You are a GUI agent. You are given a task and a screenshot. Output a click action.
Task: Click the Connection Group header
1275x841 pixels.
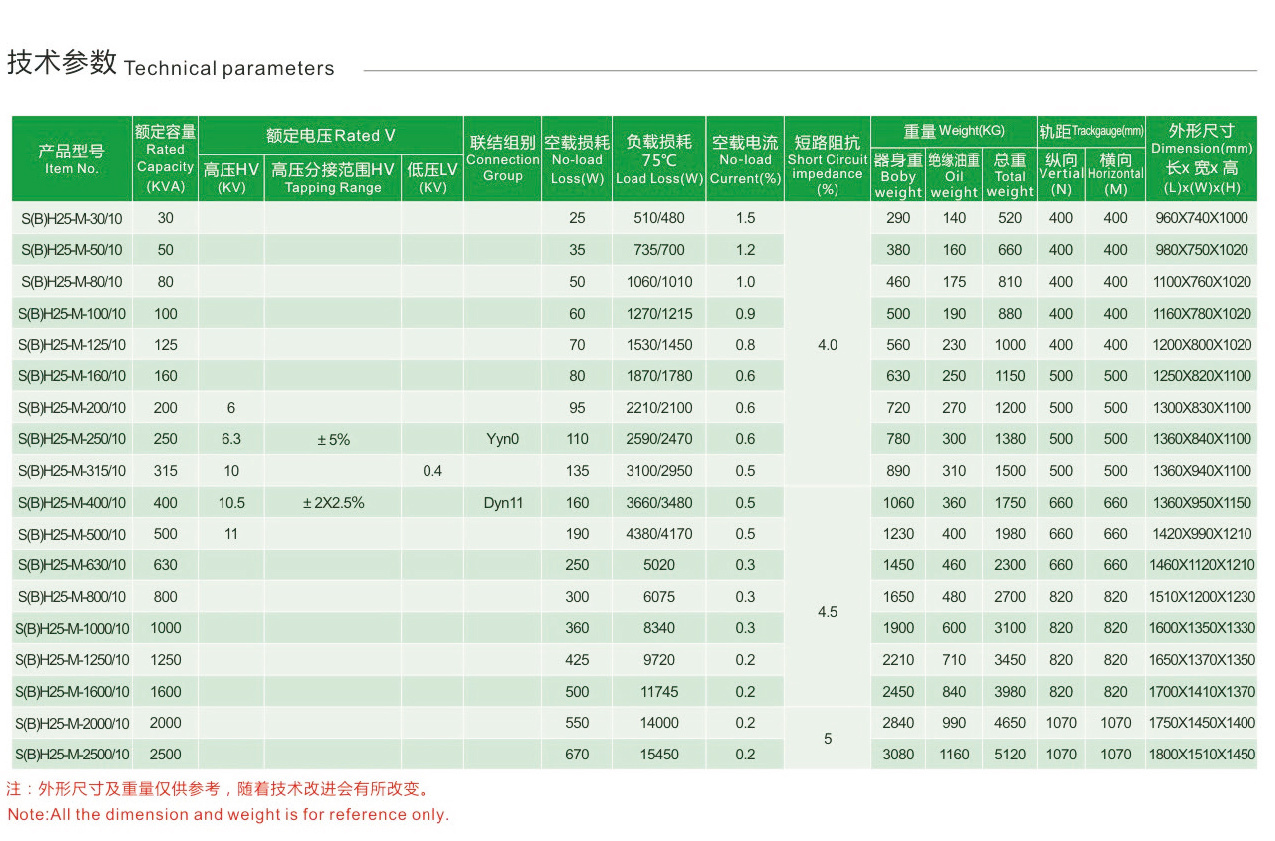pyautogui.click(x=503, y=158)
